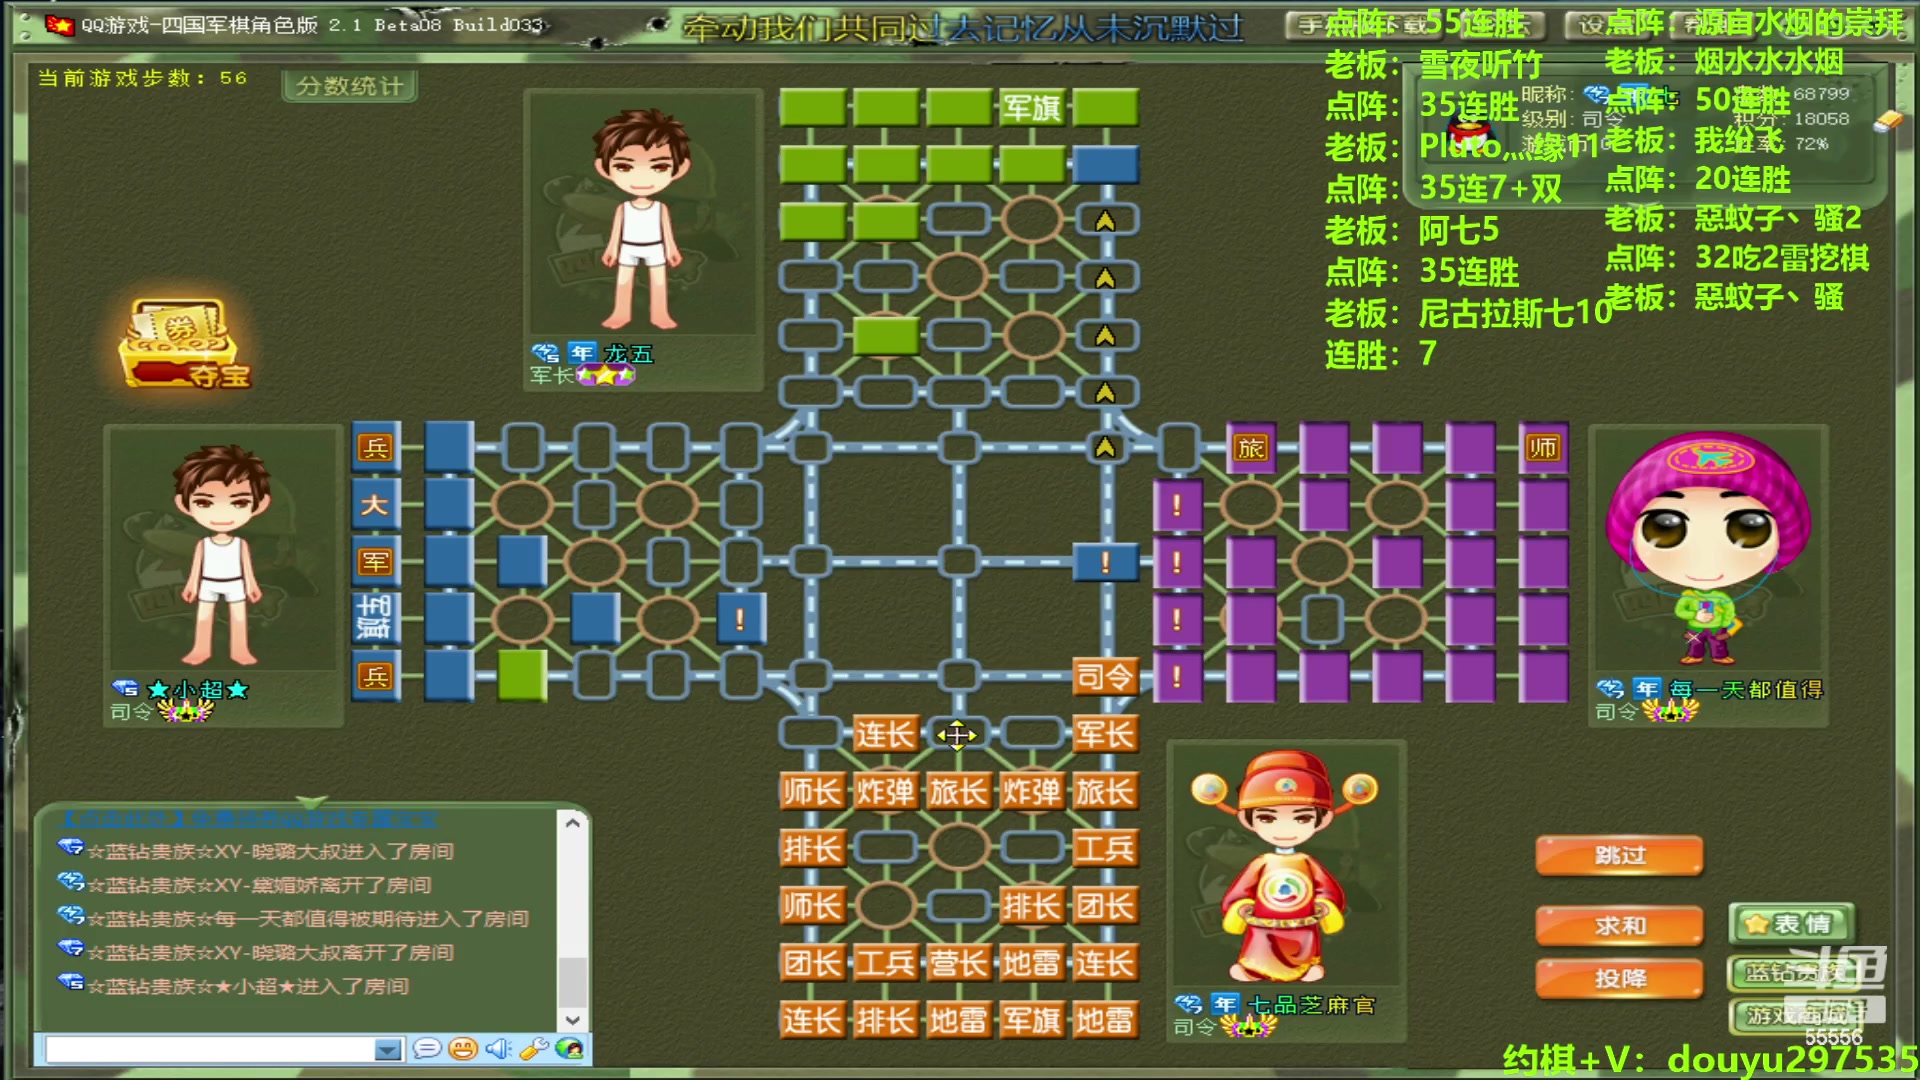
Task: Click the green 军旗 piece at top
Action: click(1031, 107)
